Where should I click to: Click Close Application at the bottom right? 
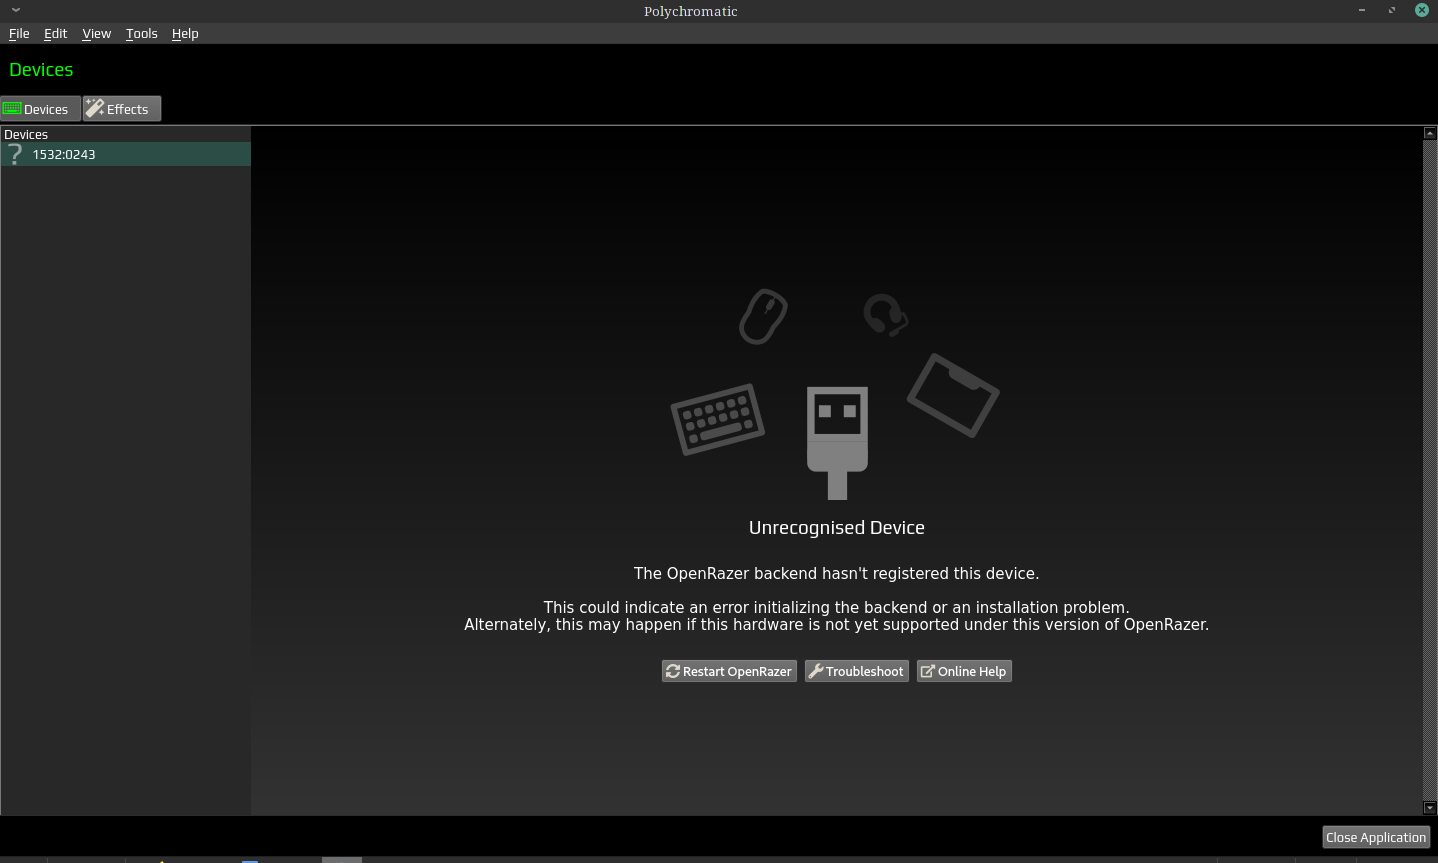coord(1376,837)
